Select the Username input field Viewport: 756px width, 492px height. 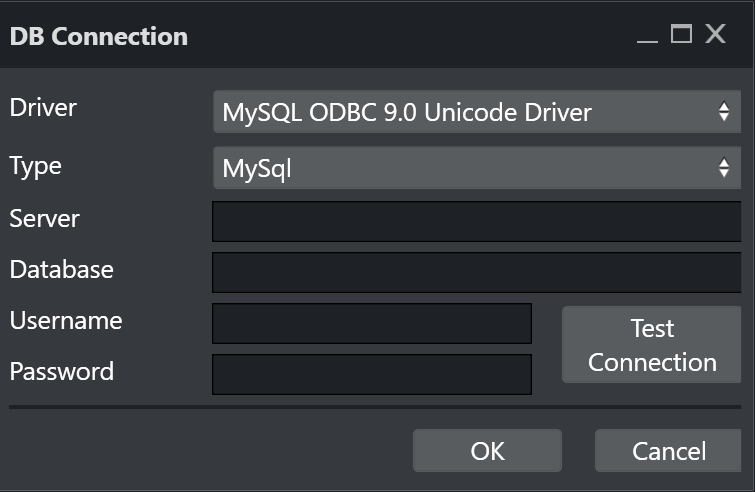(x=372, y=323)
